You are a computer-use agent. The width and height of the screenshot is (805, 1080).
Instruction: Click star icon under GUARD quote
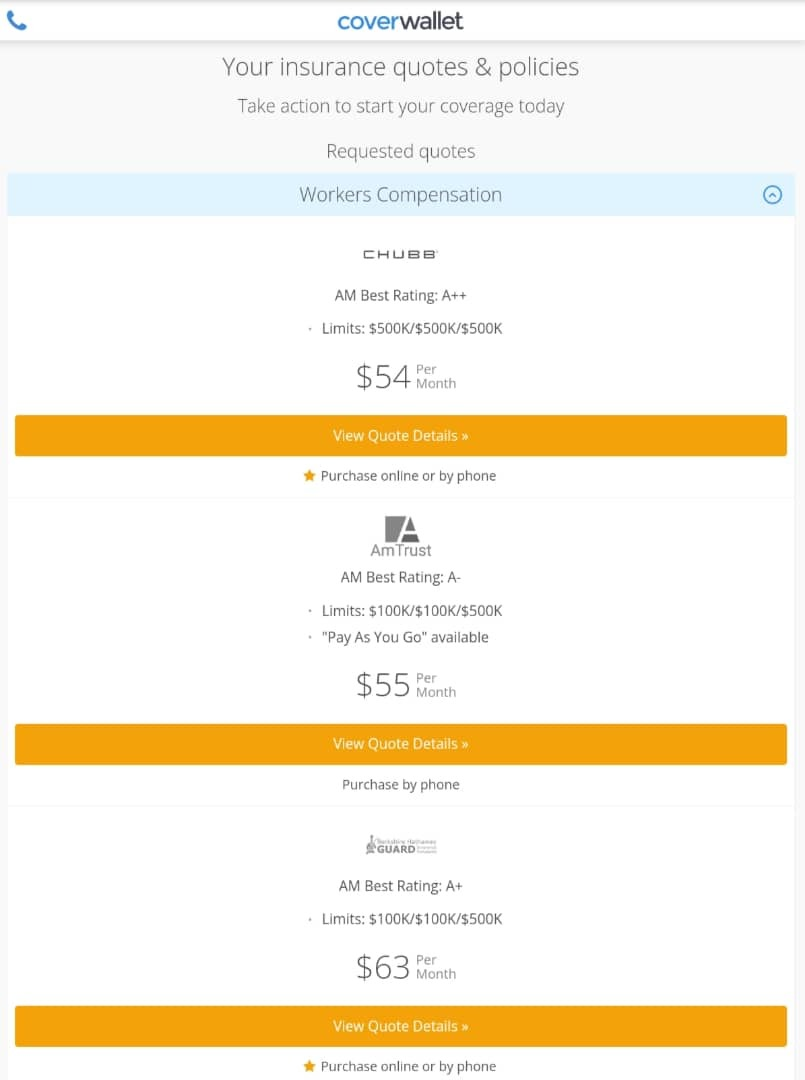(x=309, y=1066)
